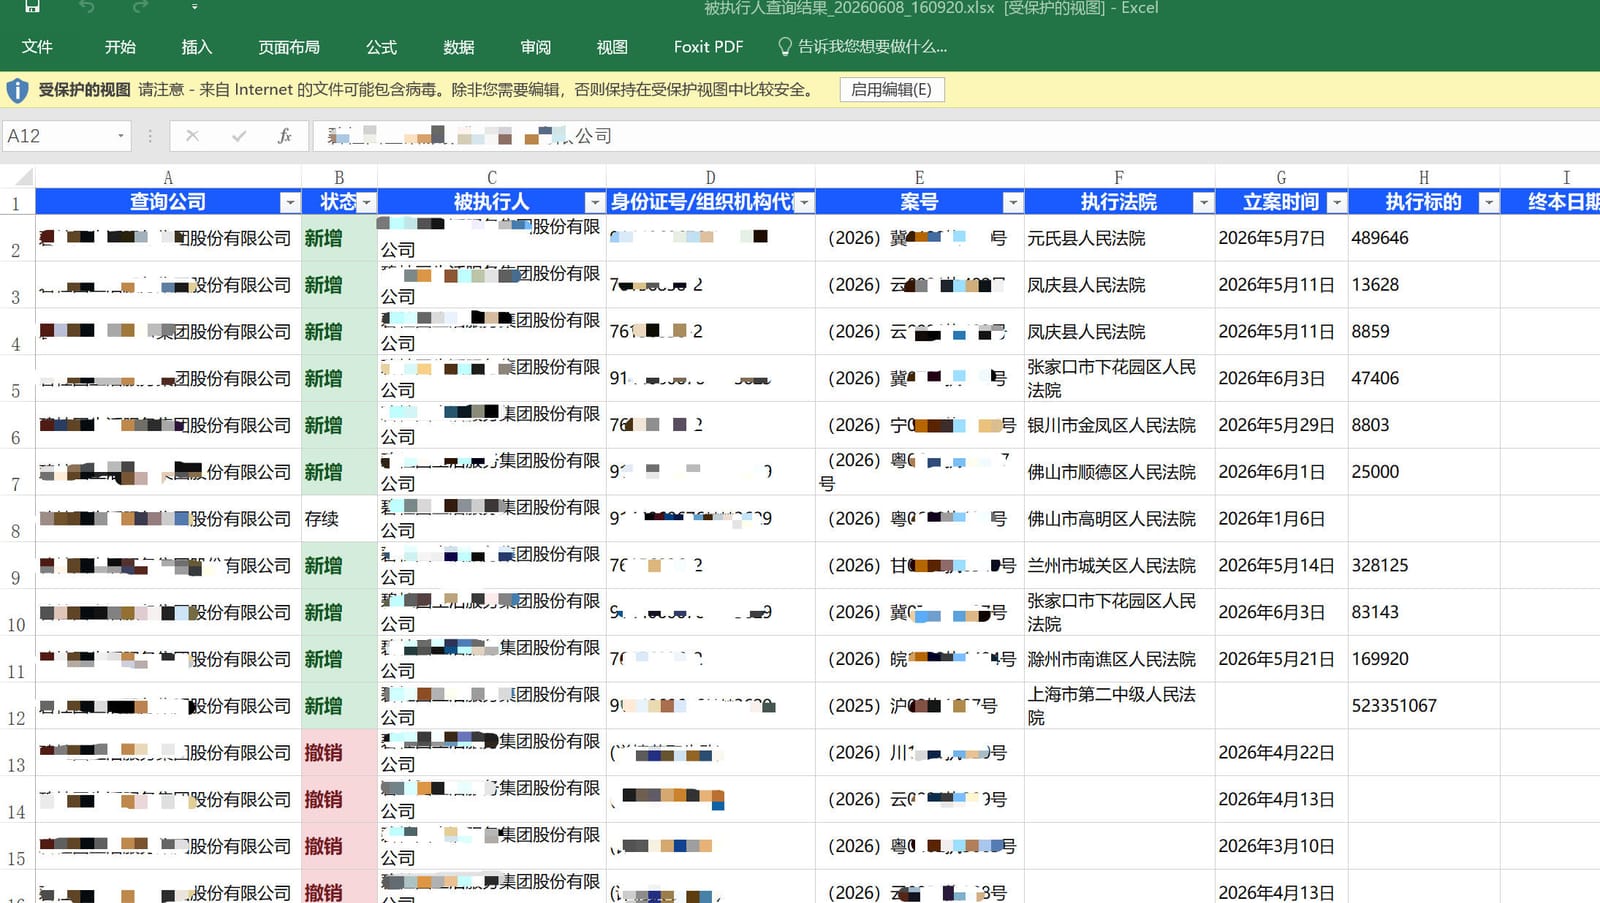Click the 523351067 amount cell
This screenshot has height=903, width=1600.
coord(1424,706)
